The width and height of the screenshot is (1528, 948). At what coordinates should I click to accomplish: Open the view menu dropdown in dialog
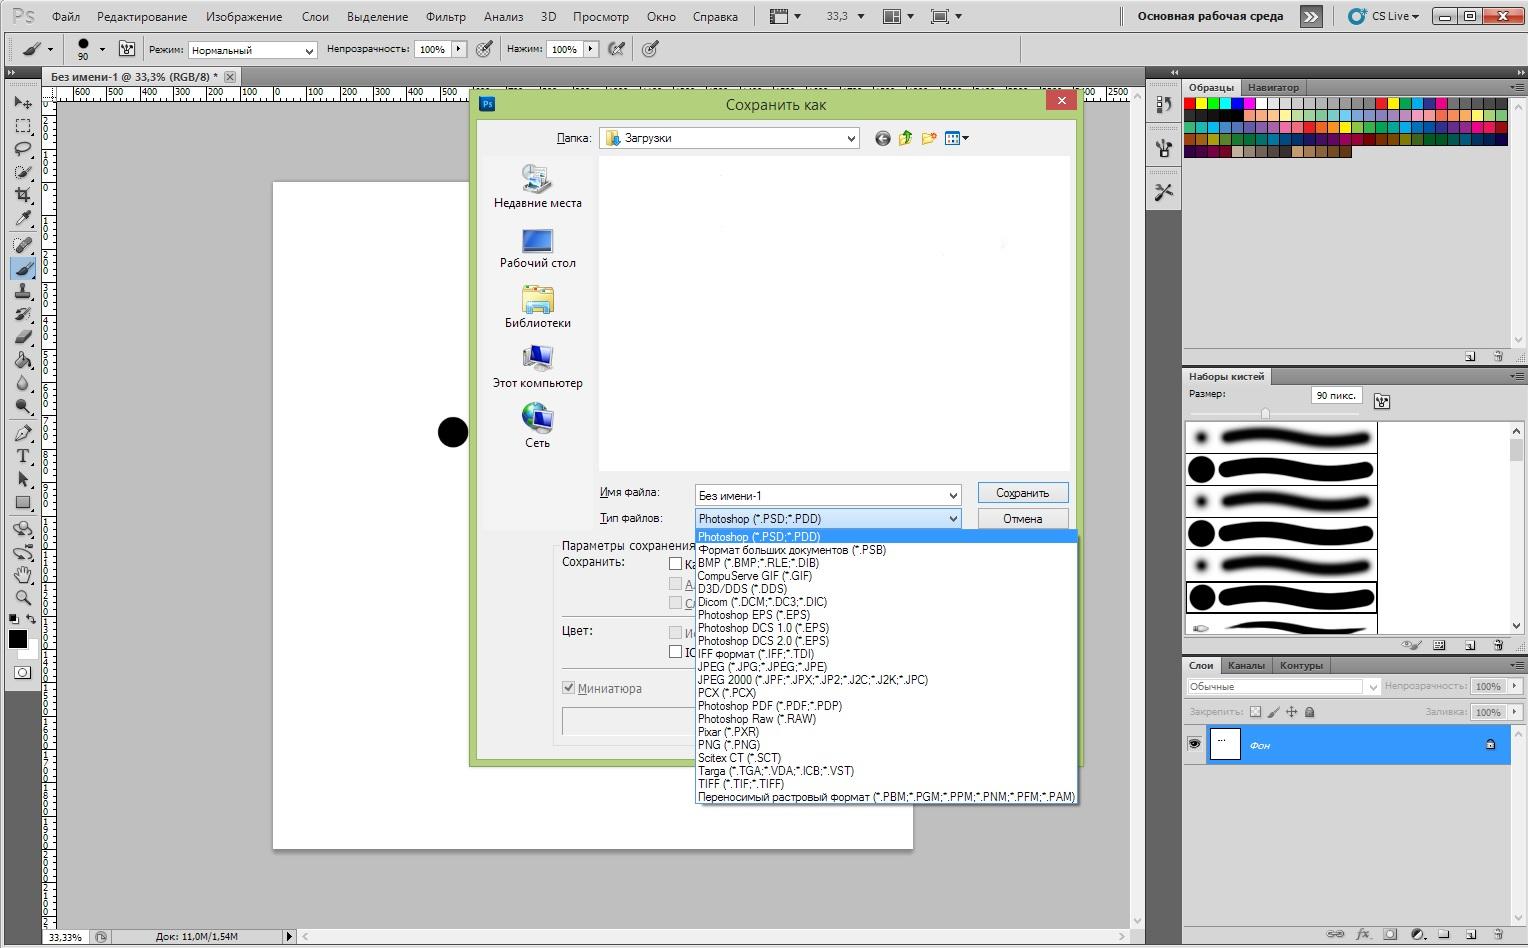pos(957,138)
